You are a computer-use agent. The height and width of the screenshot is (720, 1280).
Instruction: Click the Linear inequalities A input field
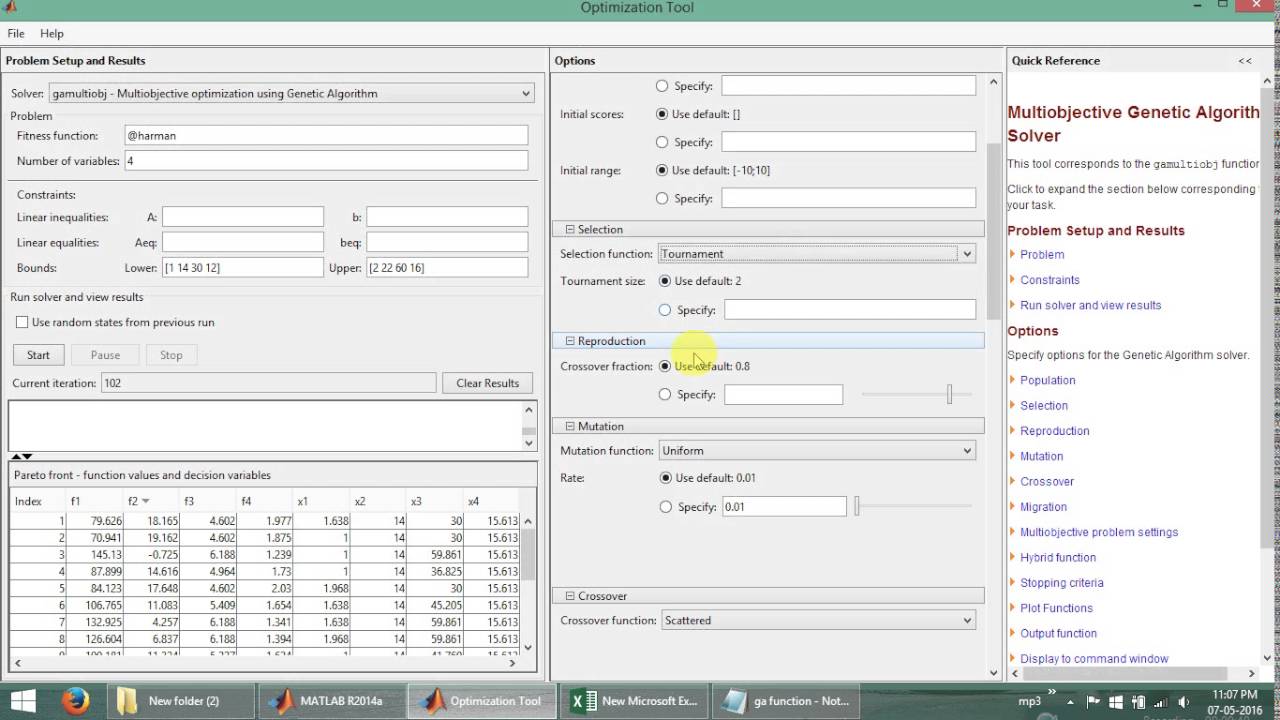pyautogui.click(x=243, y=217)
